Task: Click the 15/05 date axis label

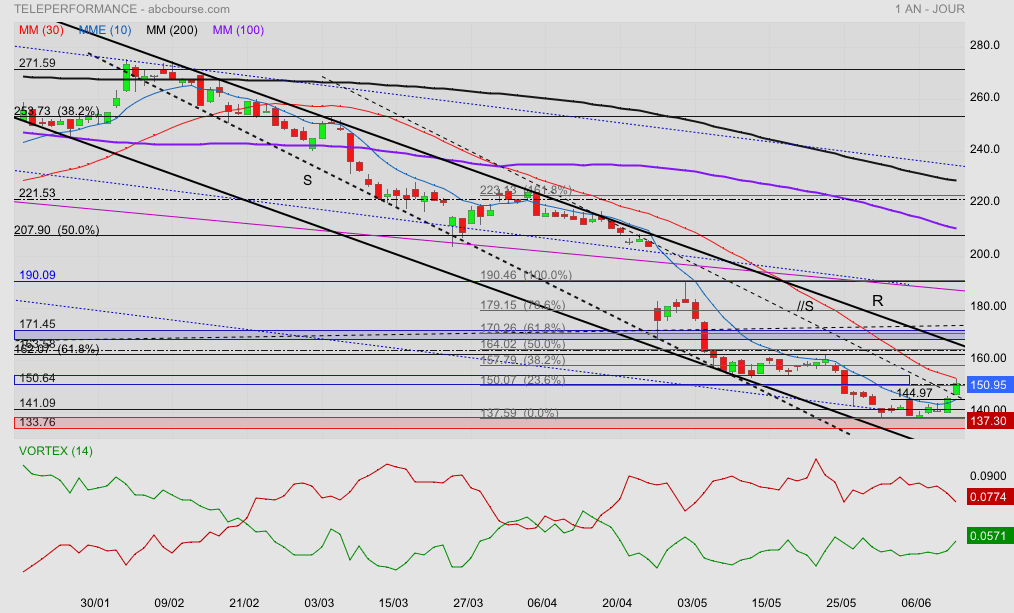Action: 766,603
